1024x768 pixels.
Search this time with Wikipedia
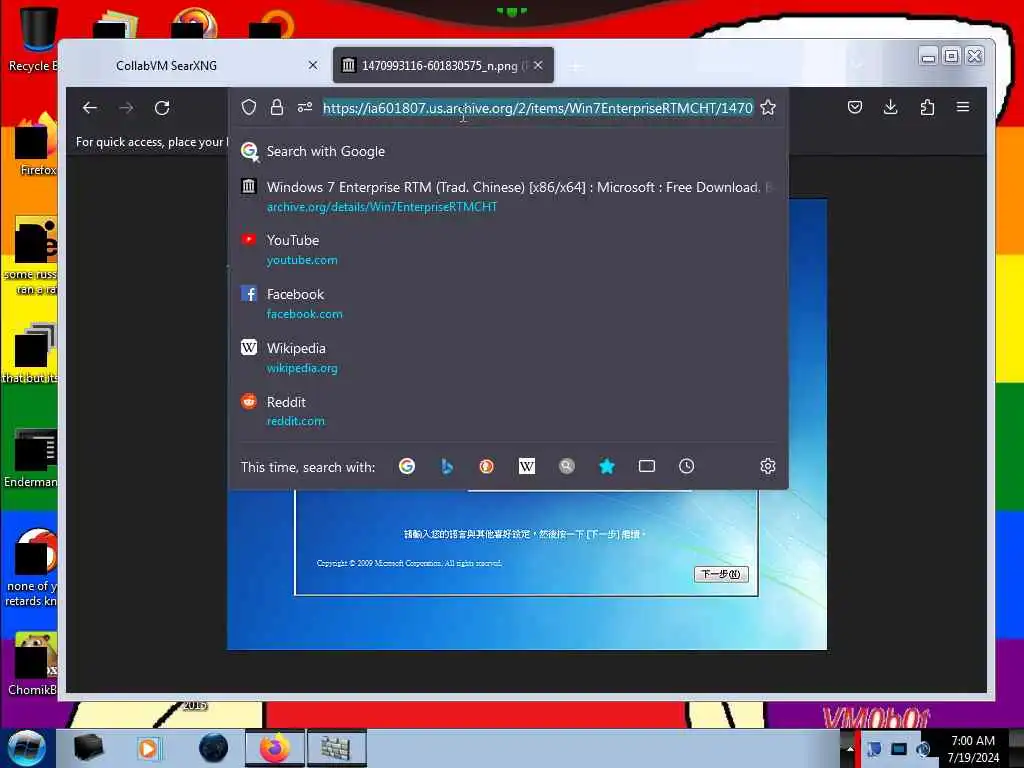pyautogui.click(x=526, y=466)
